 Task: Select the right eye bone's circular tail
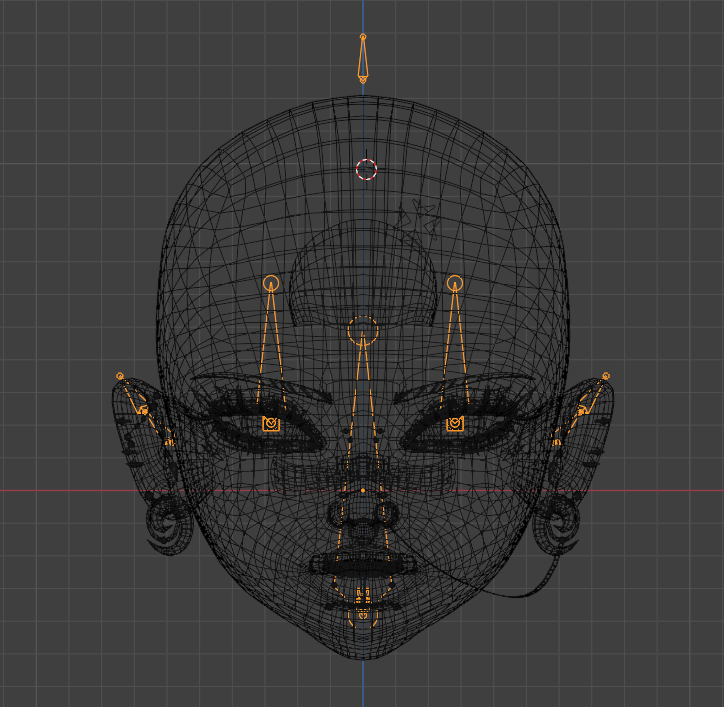[455, 283]
